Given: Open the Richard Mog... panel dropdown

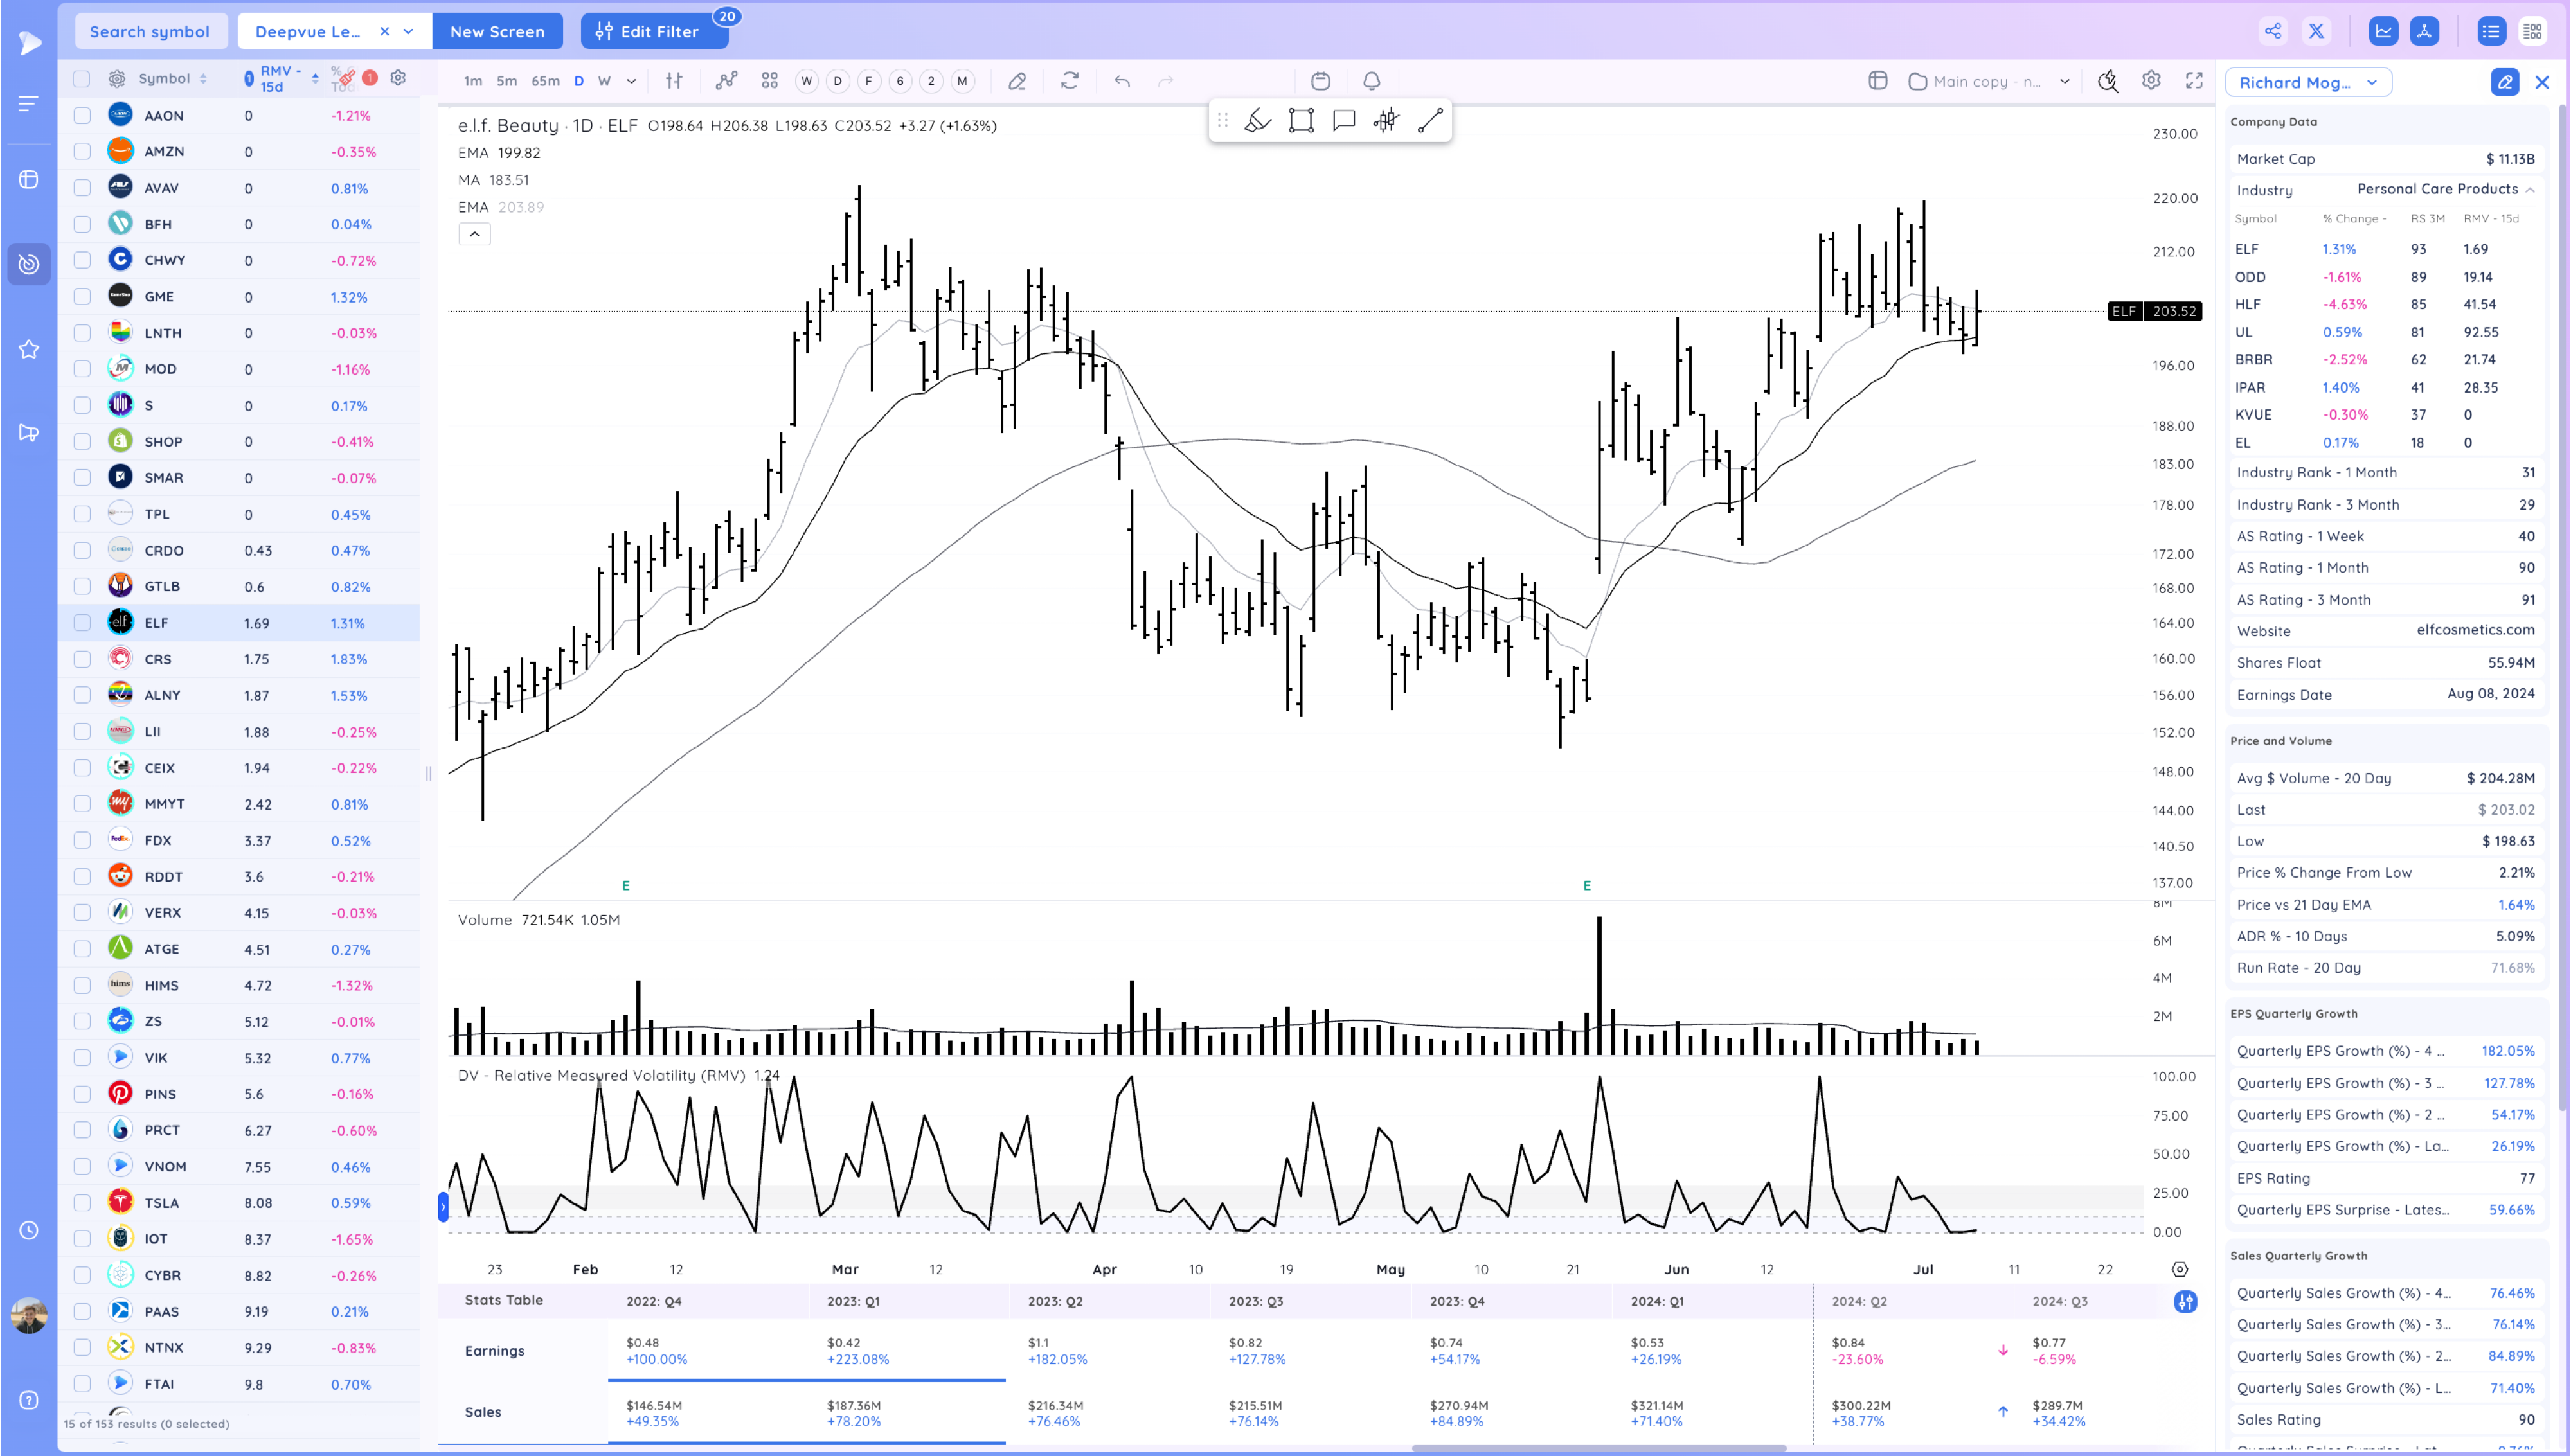Looking at the screenshot, I should pos(2307,82).
